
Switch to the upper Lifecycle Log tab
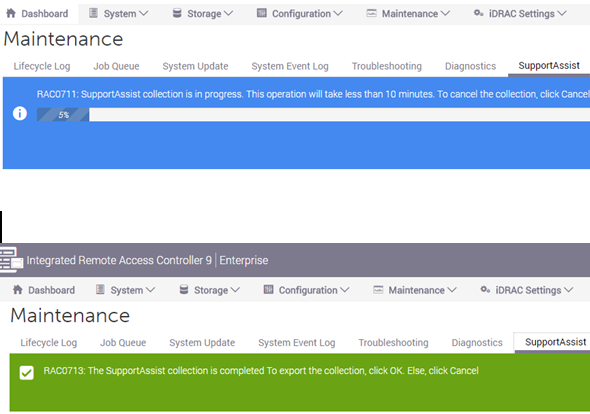pyautogui.click(x=42, y=66)
